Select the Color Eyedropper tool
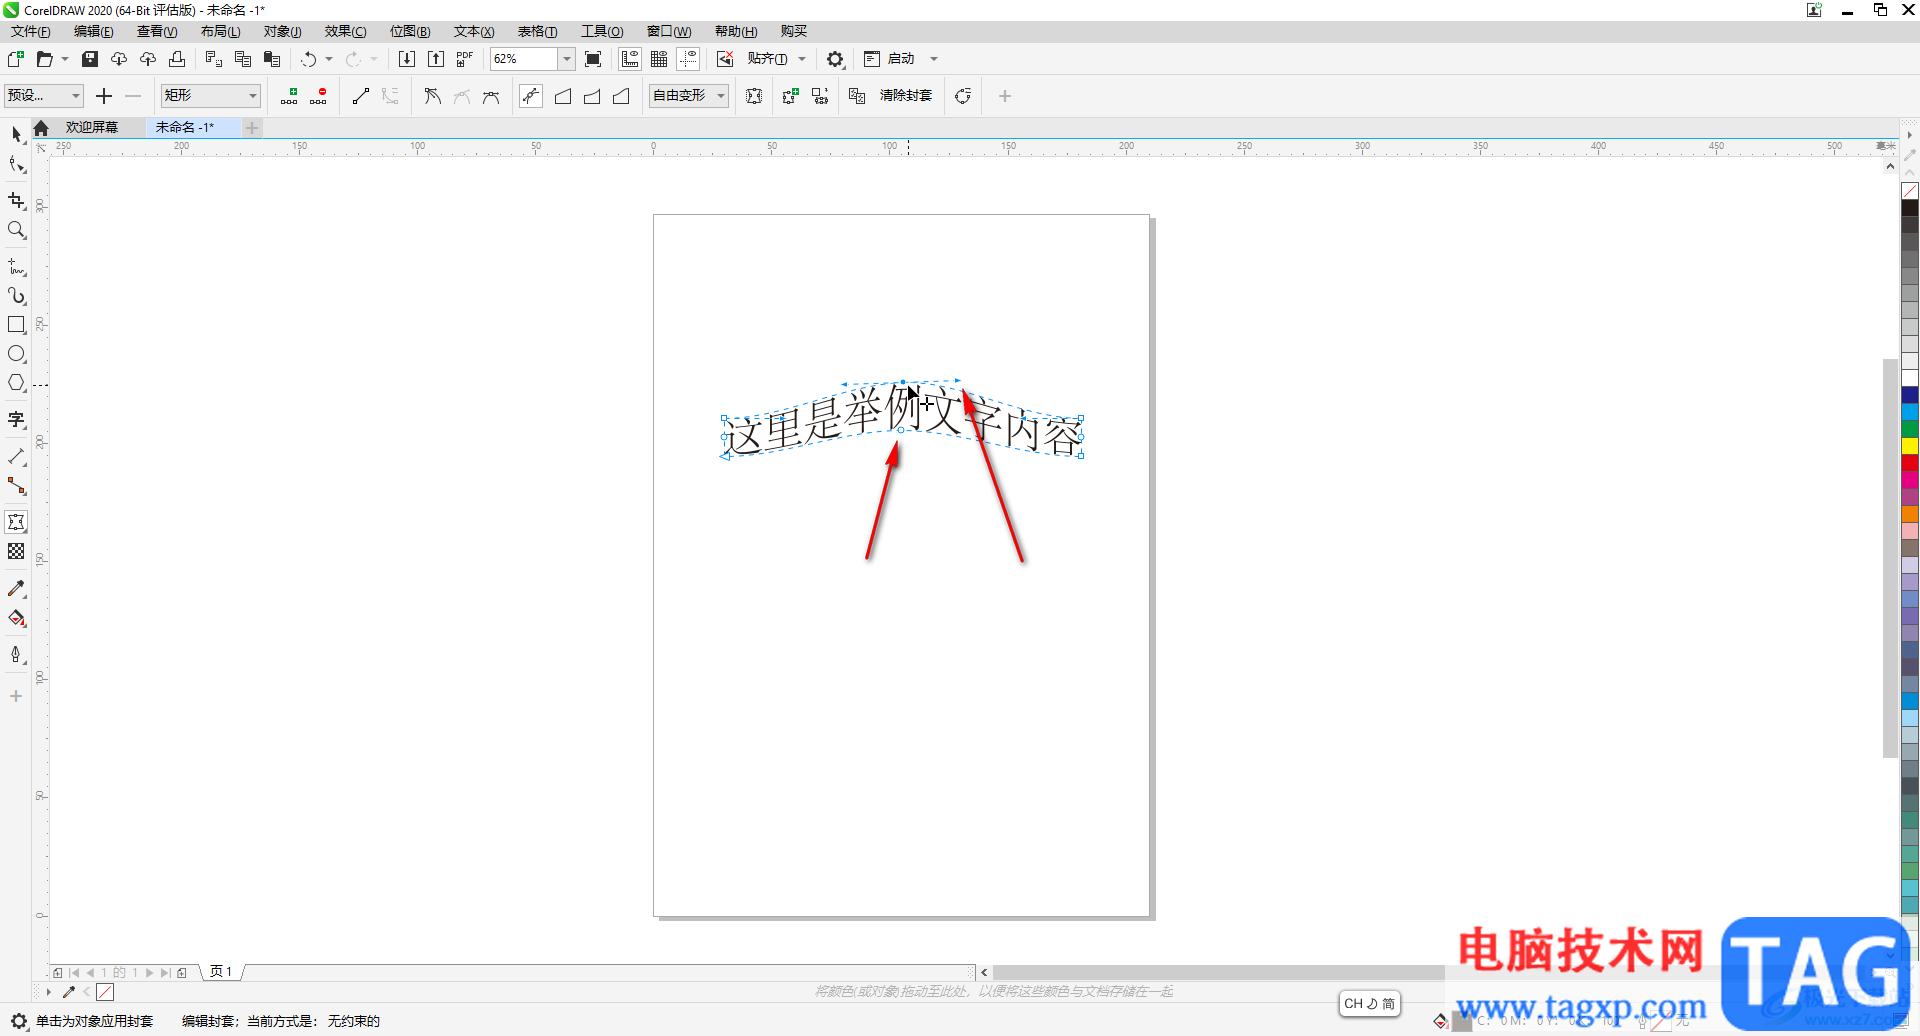 tap(16, 589)
